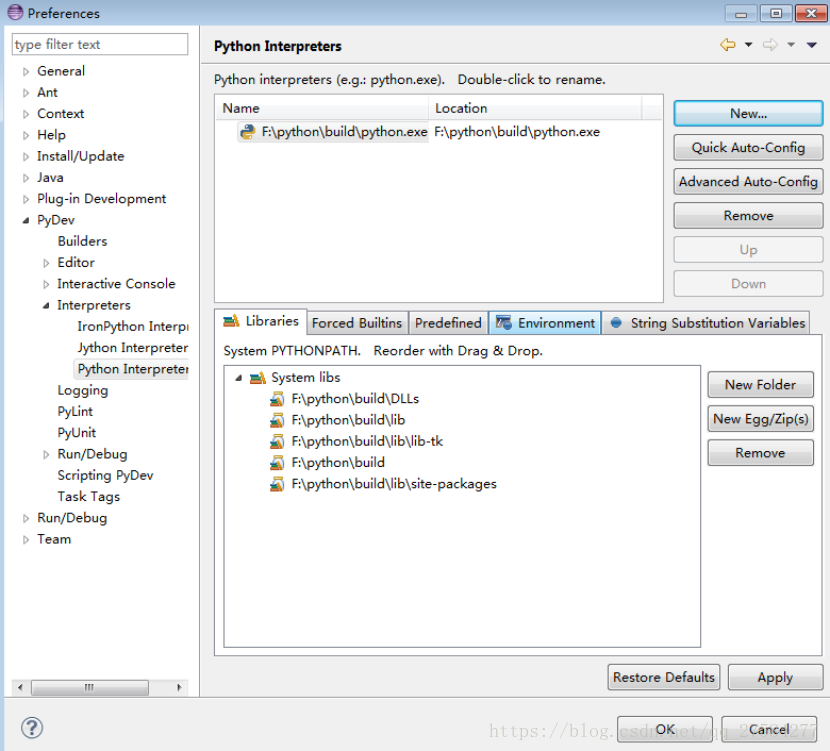The height and width of the screenshot is (751, 830).
Task: Click the Advanced Auto-Config button
Action: [x=748, y=181]
